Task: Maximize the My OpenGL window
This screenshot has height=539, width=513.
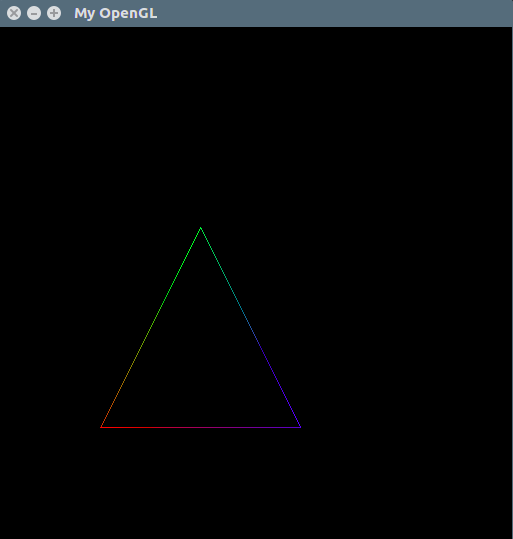Action: pos(54,13)
